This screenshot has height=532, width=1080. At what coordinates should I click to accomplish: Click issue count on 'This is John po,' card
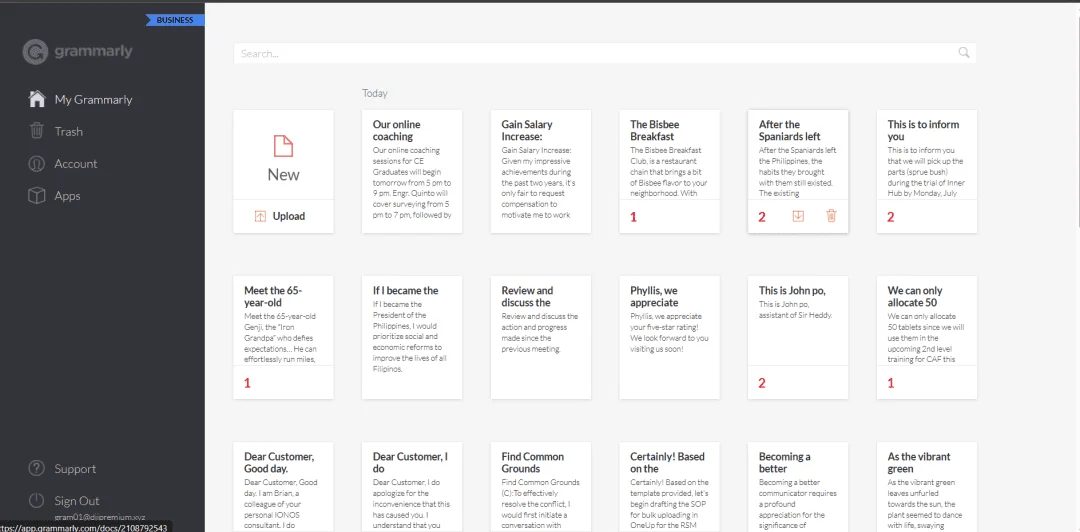[x=762, y=383]
